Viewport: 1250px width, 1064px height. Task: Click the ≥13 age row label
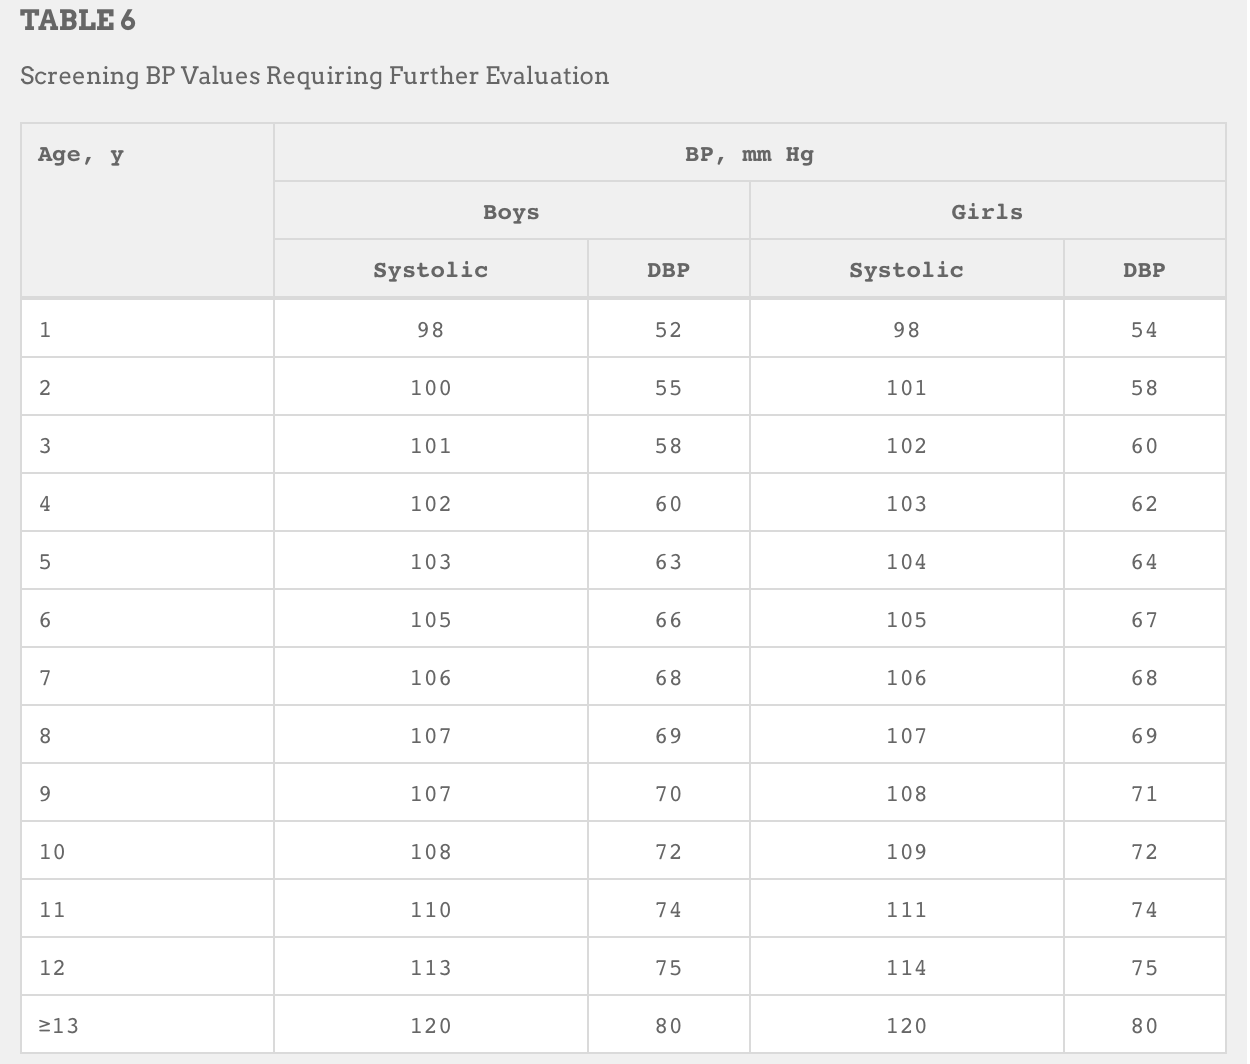59,1026
